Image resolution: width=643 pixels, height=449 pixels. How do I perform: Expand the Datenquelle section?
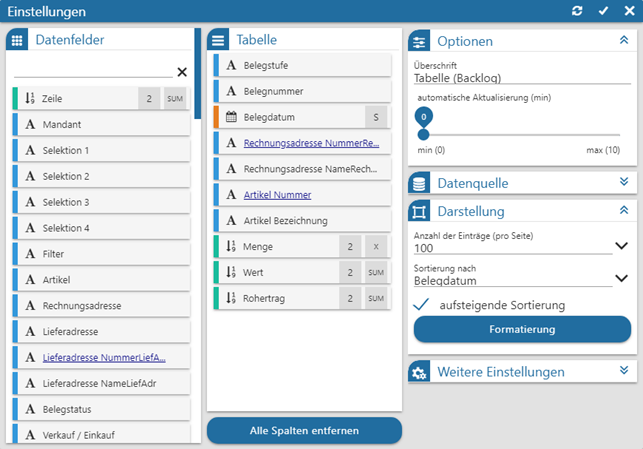(x=623, y=183)
